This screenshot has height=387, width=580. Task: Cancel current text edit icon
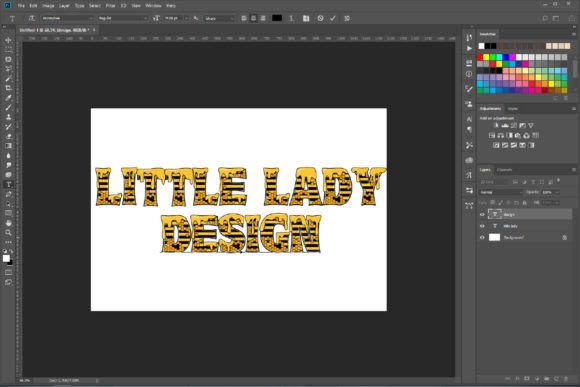click(320, 18)
